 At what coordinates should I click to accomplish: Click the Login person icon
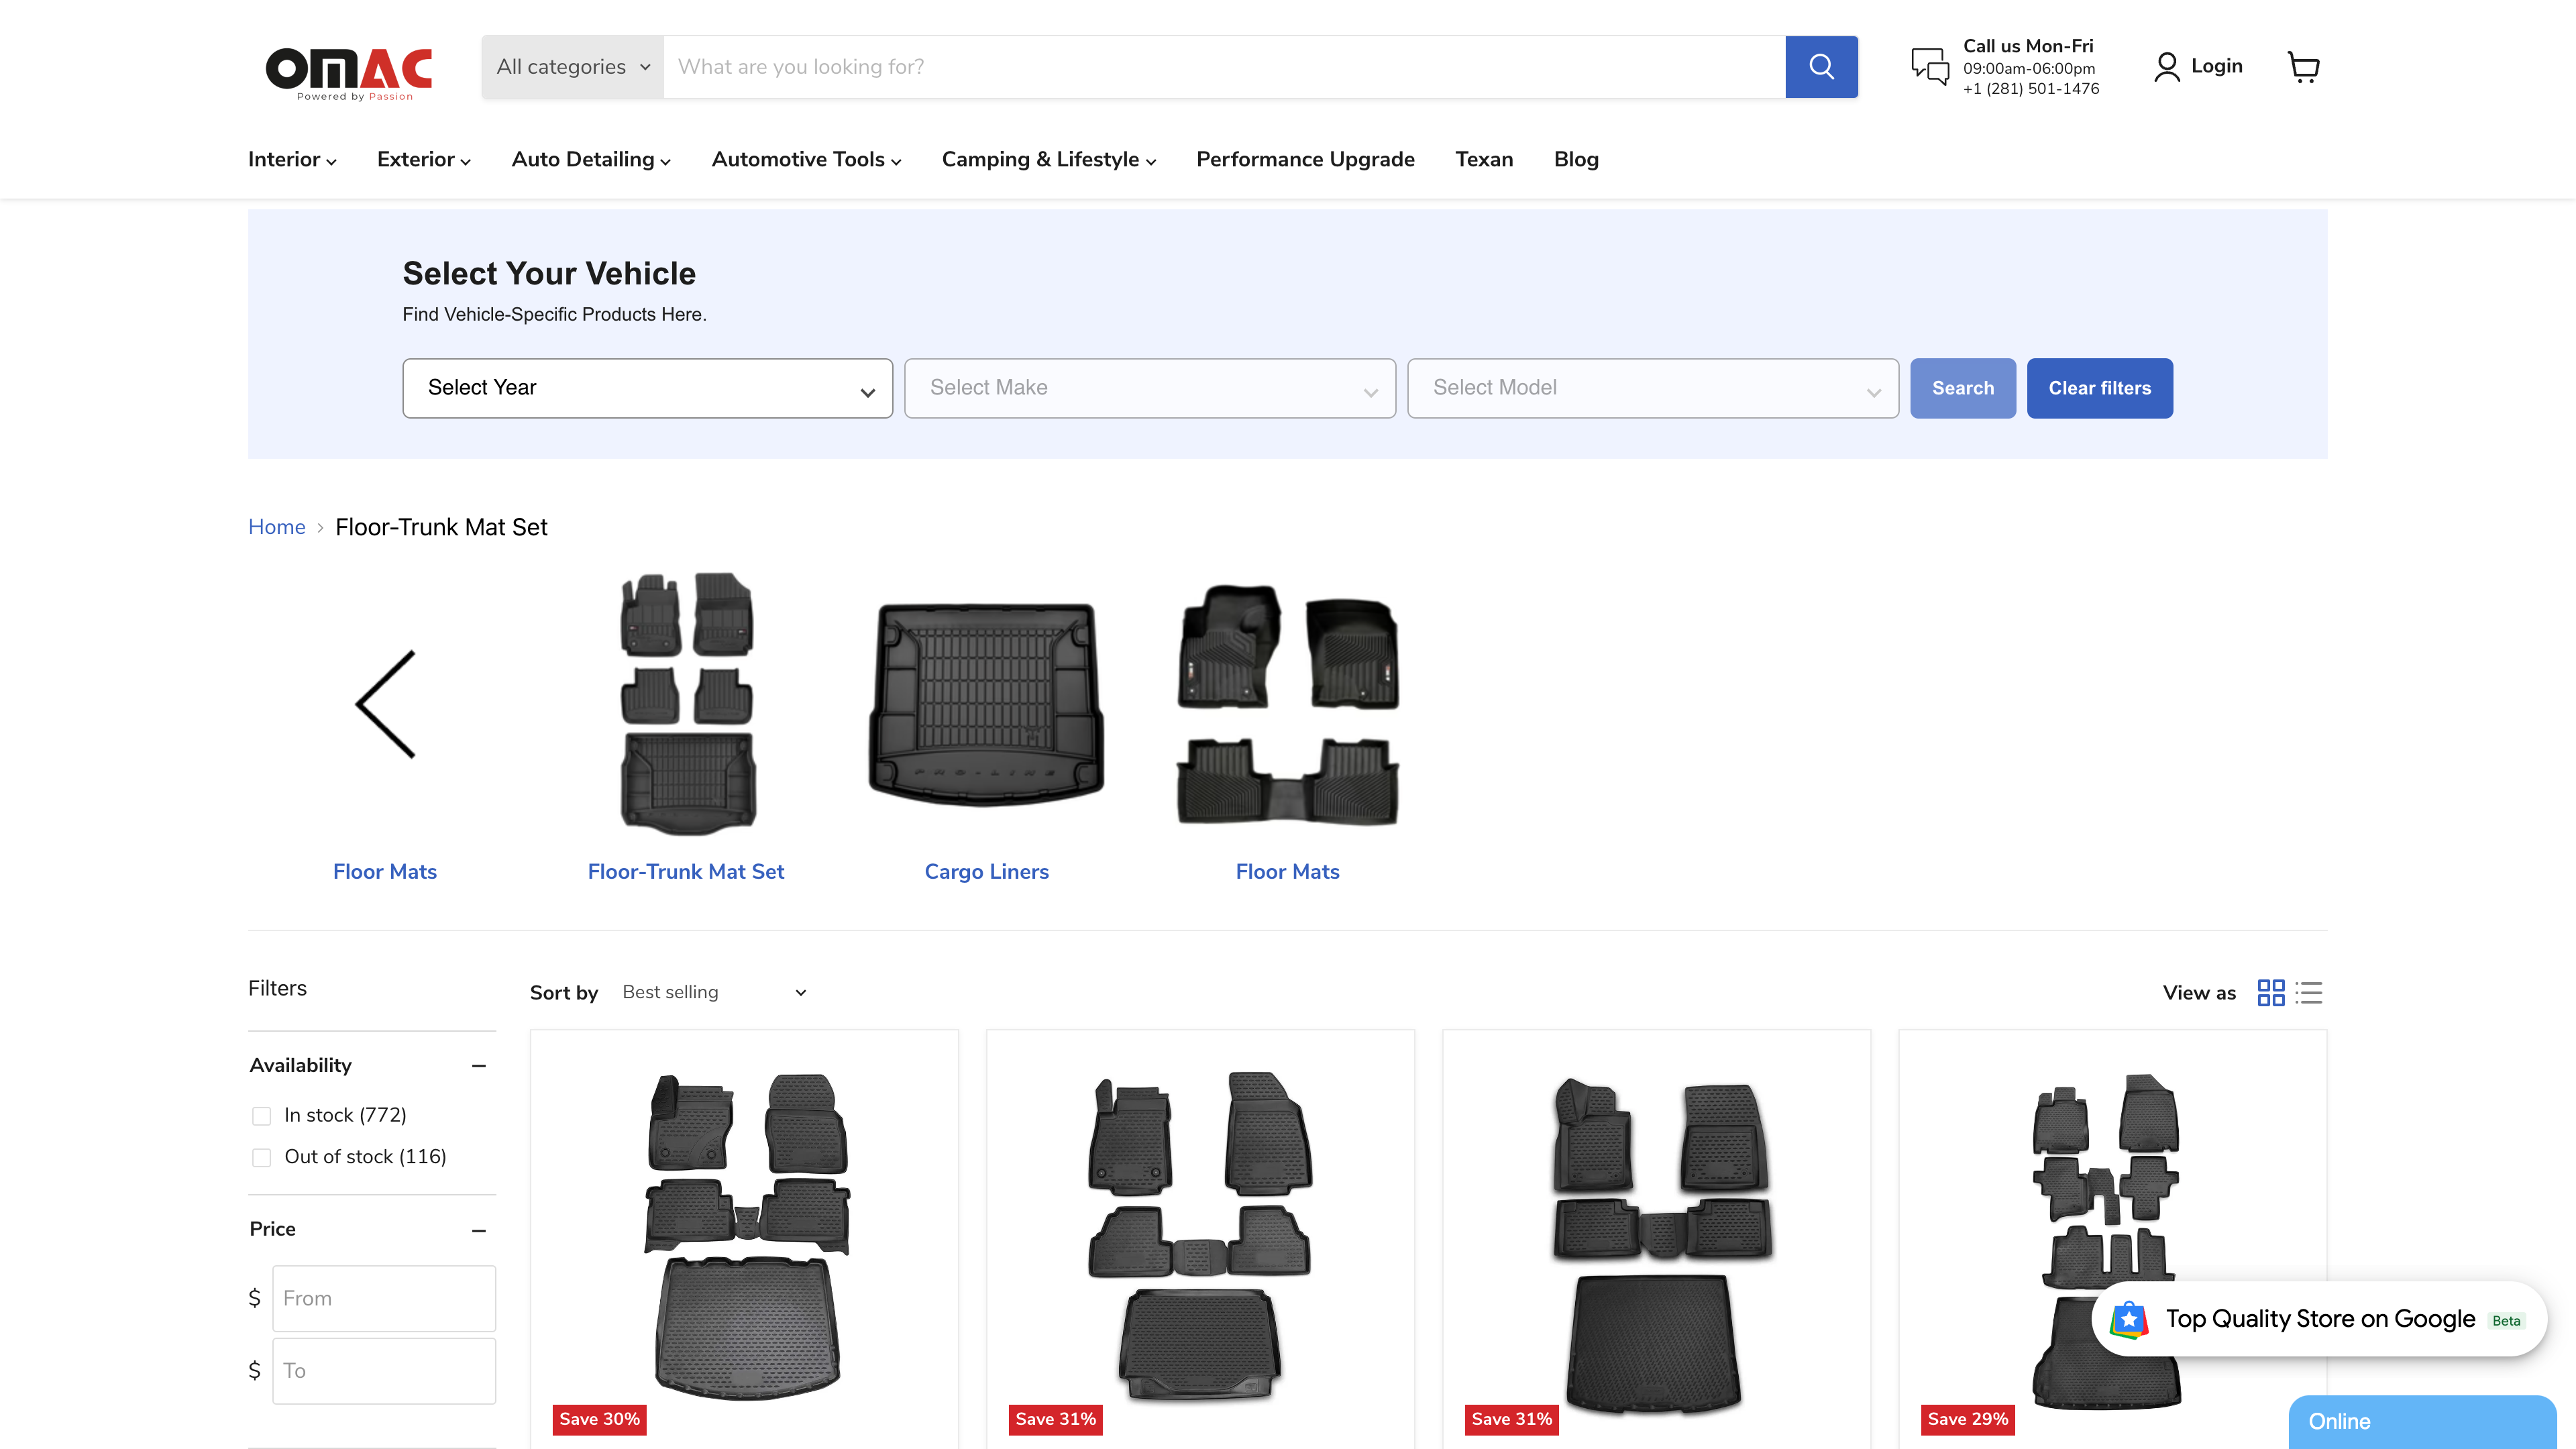tap(2166, 66)
